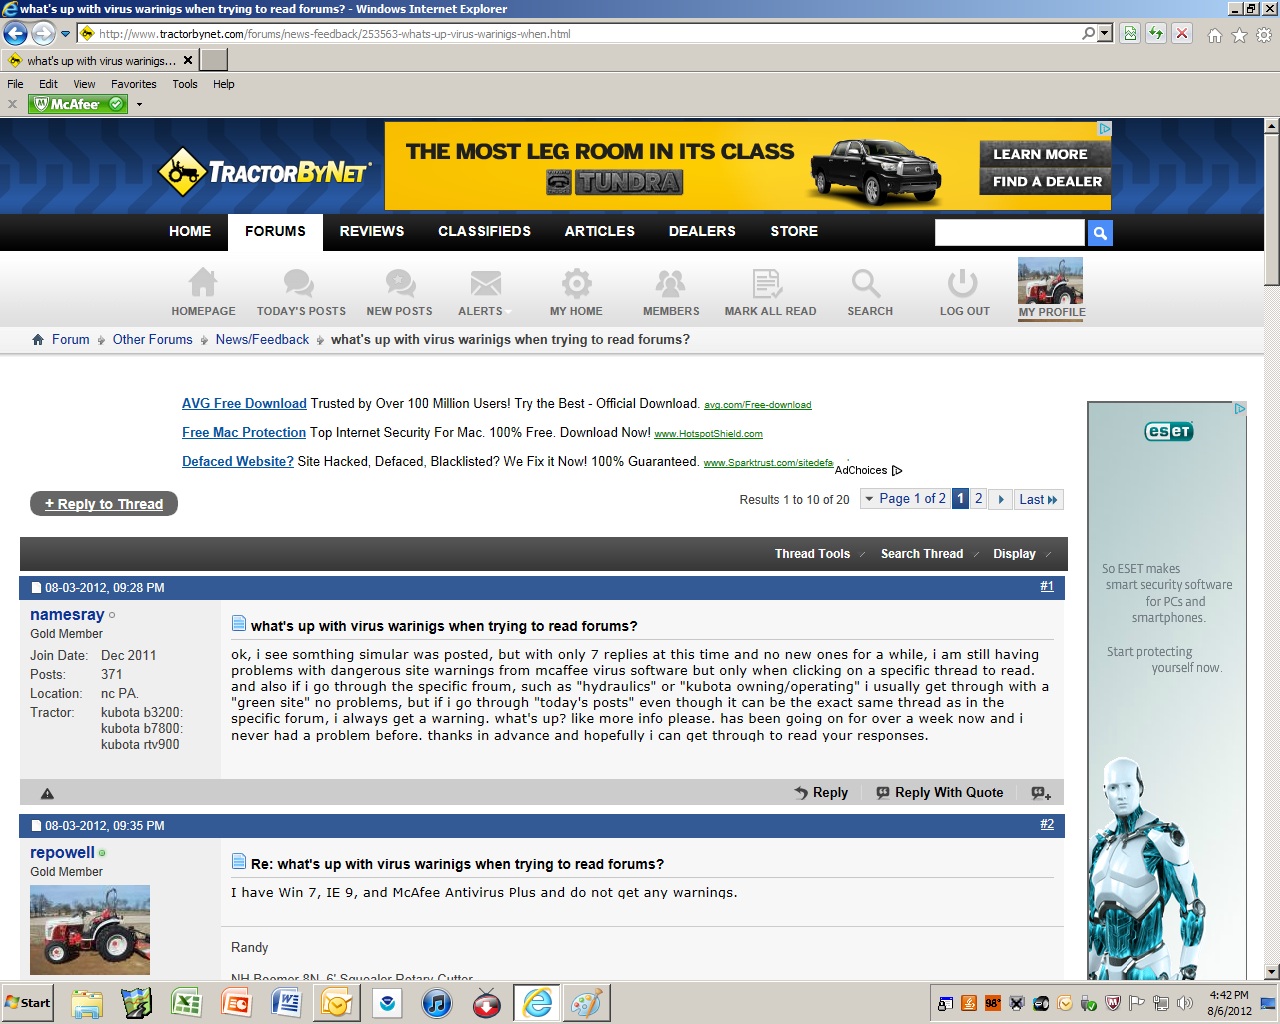Viewport: 1280px width, 1024px height.
Task: Click the My Profile tractor thumbnail
Action: pyautogui.click(x=1050, y=281)
